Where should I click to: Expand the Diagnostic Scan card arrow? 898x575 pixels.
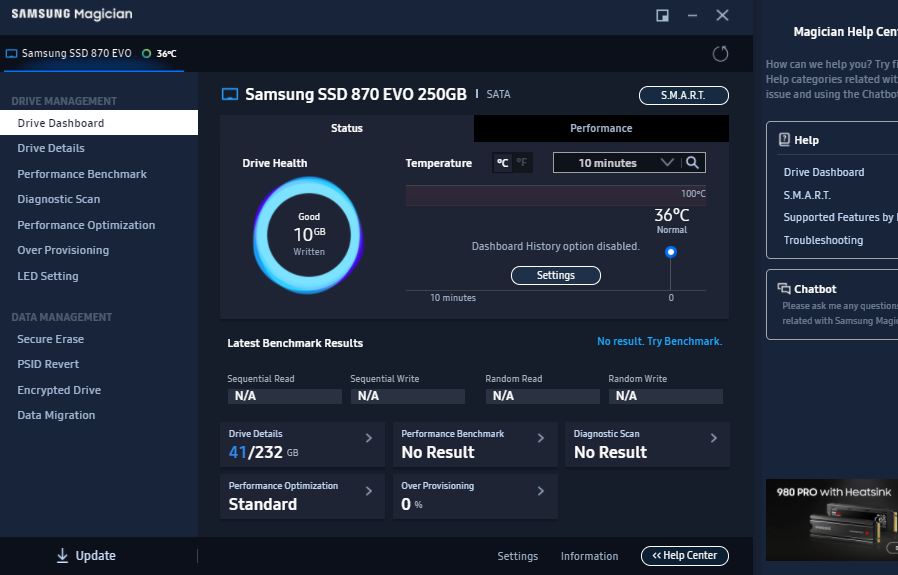714,438
